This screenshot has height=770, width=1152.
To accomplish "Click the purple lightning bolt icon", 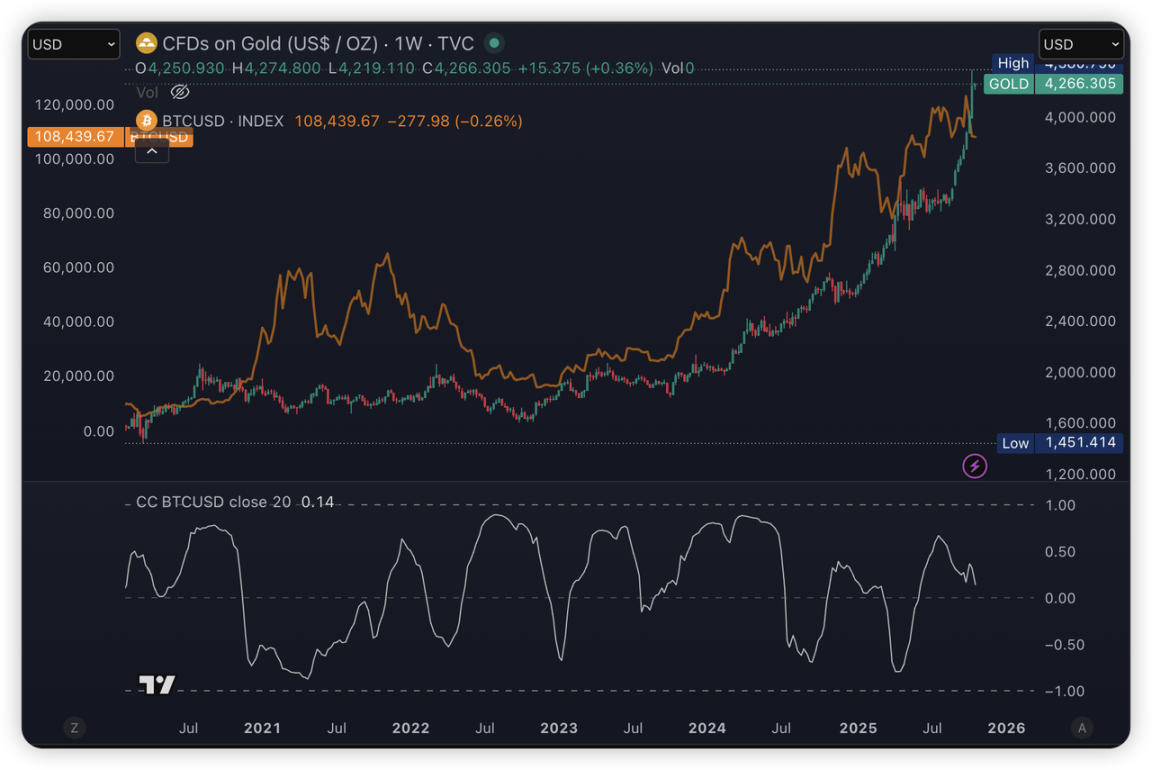I will pyautogui.click(x=974, y=465).
